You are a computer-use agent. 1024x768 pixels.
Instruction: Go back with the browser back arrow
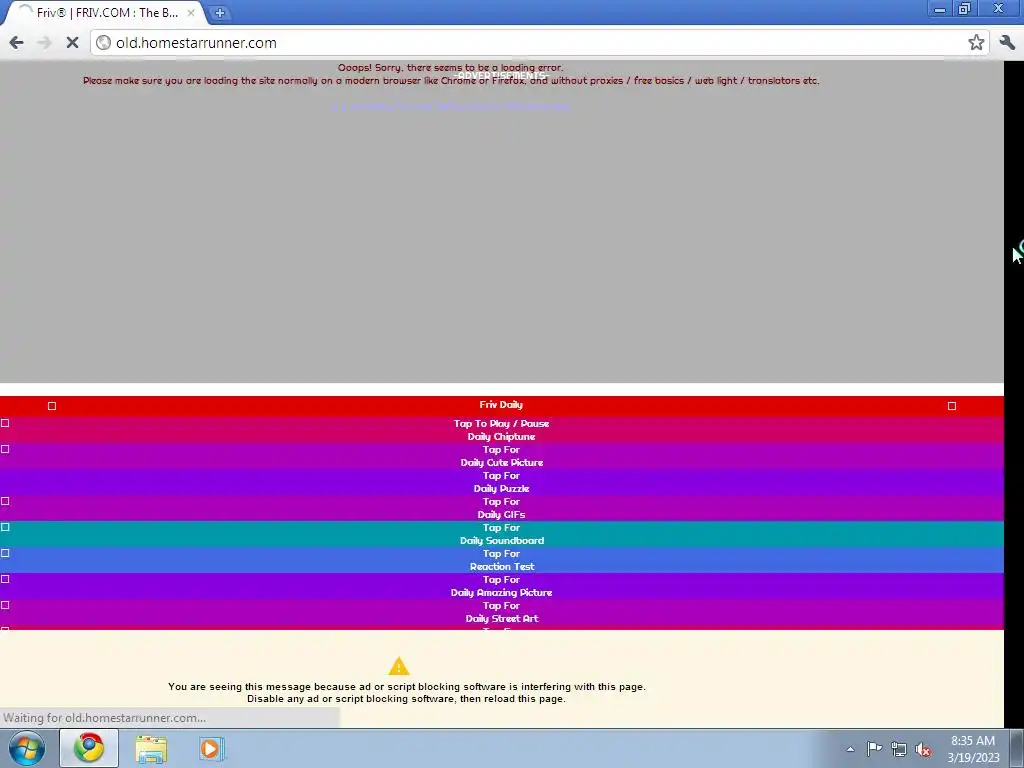(x=16, y=43)
